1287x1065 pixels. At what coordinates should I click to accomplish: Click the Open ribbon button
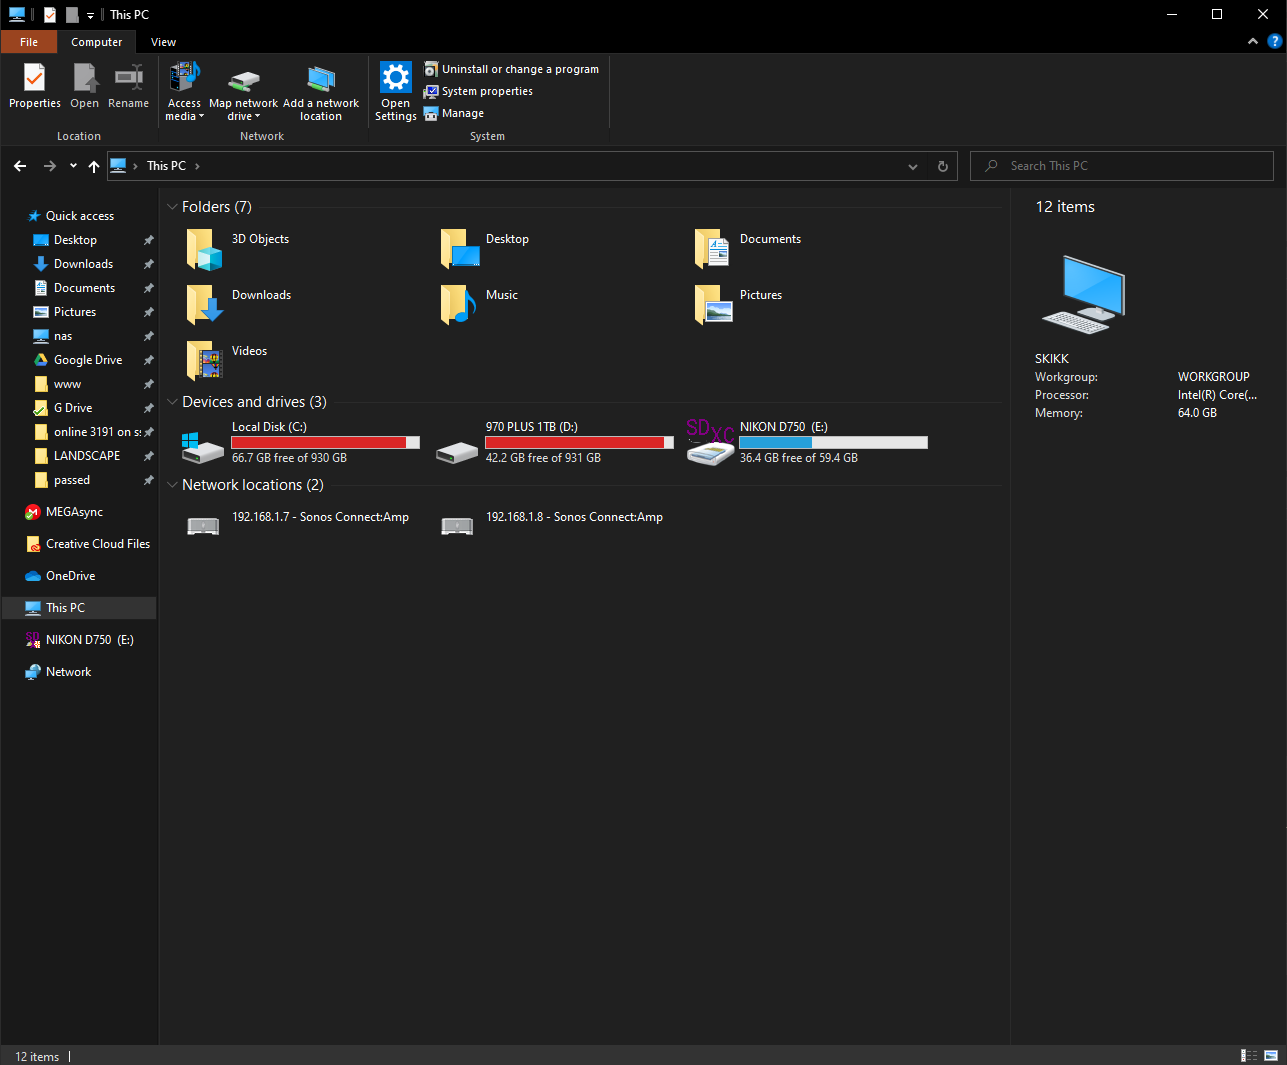pos(85,85)
